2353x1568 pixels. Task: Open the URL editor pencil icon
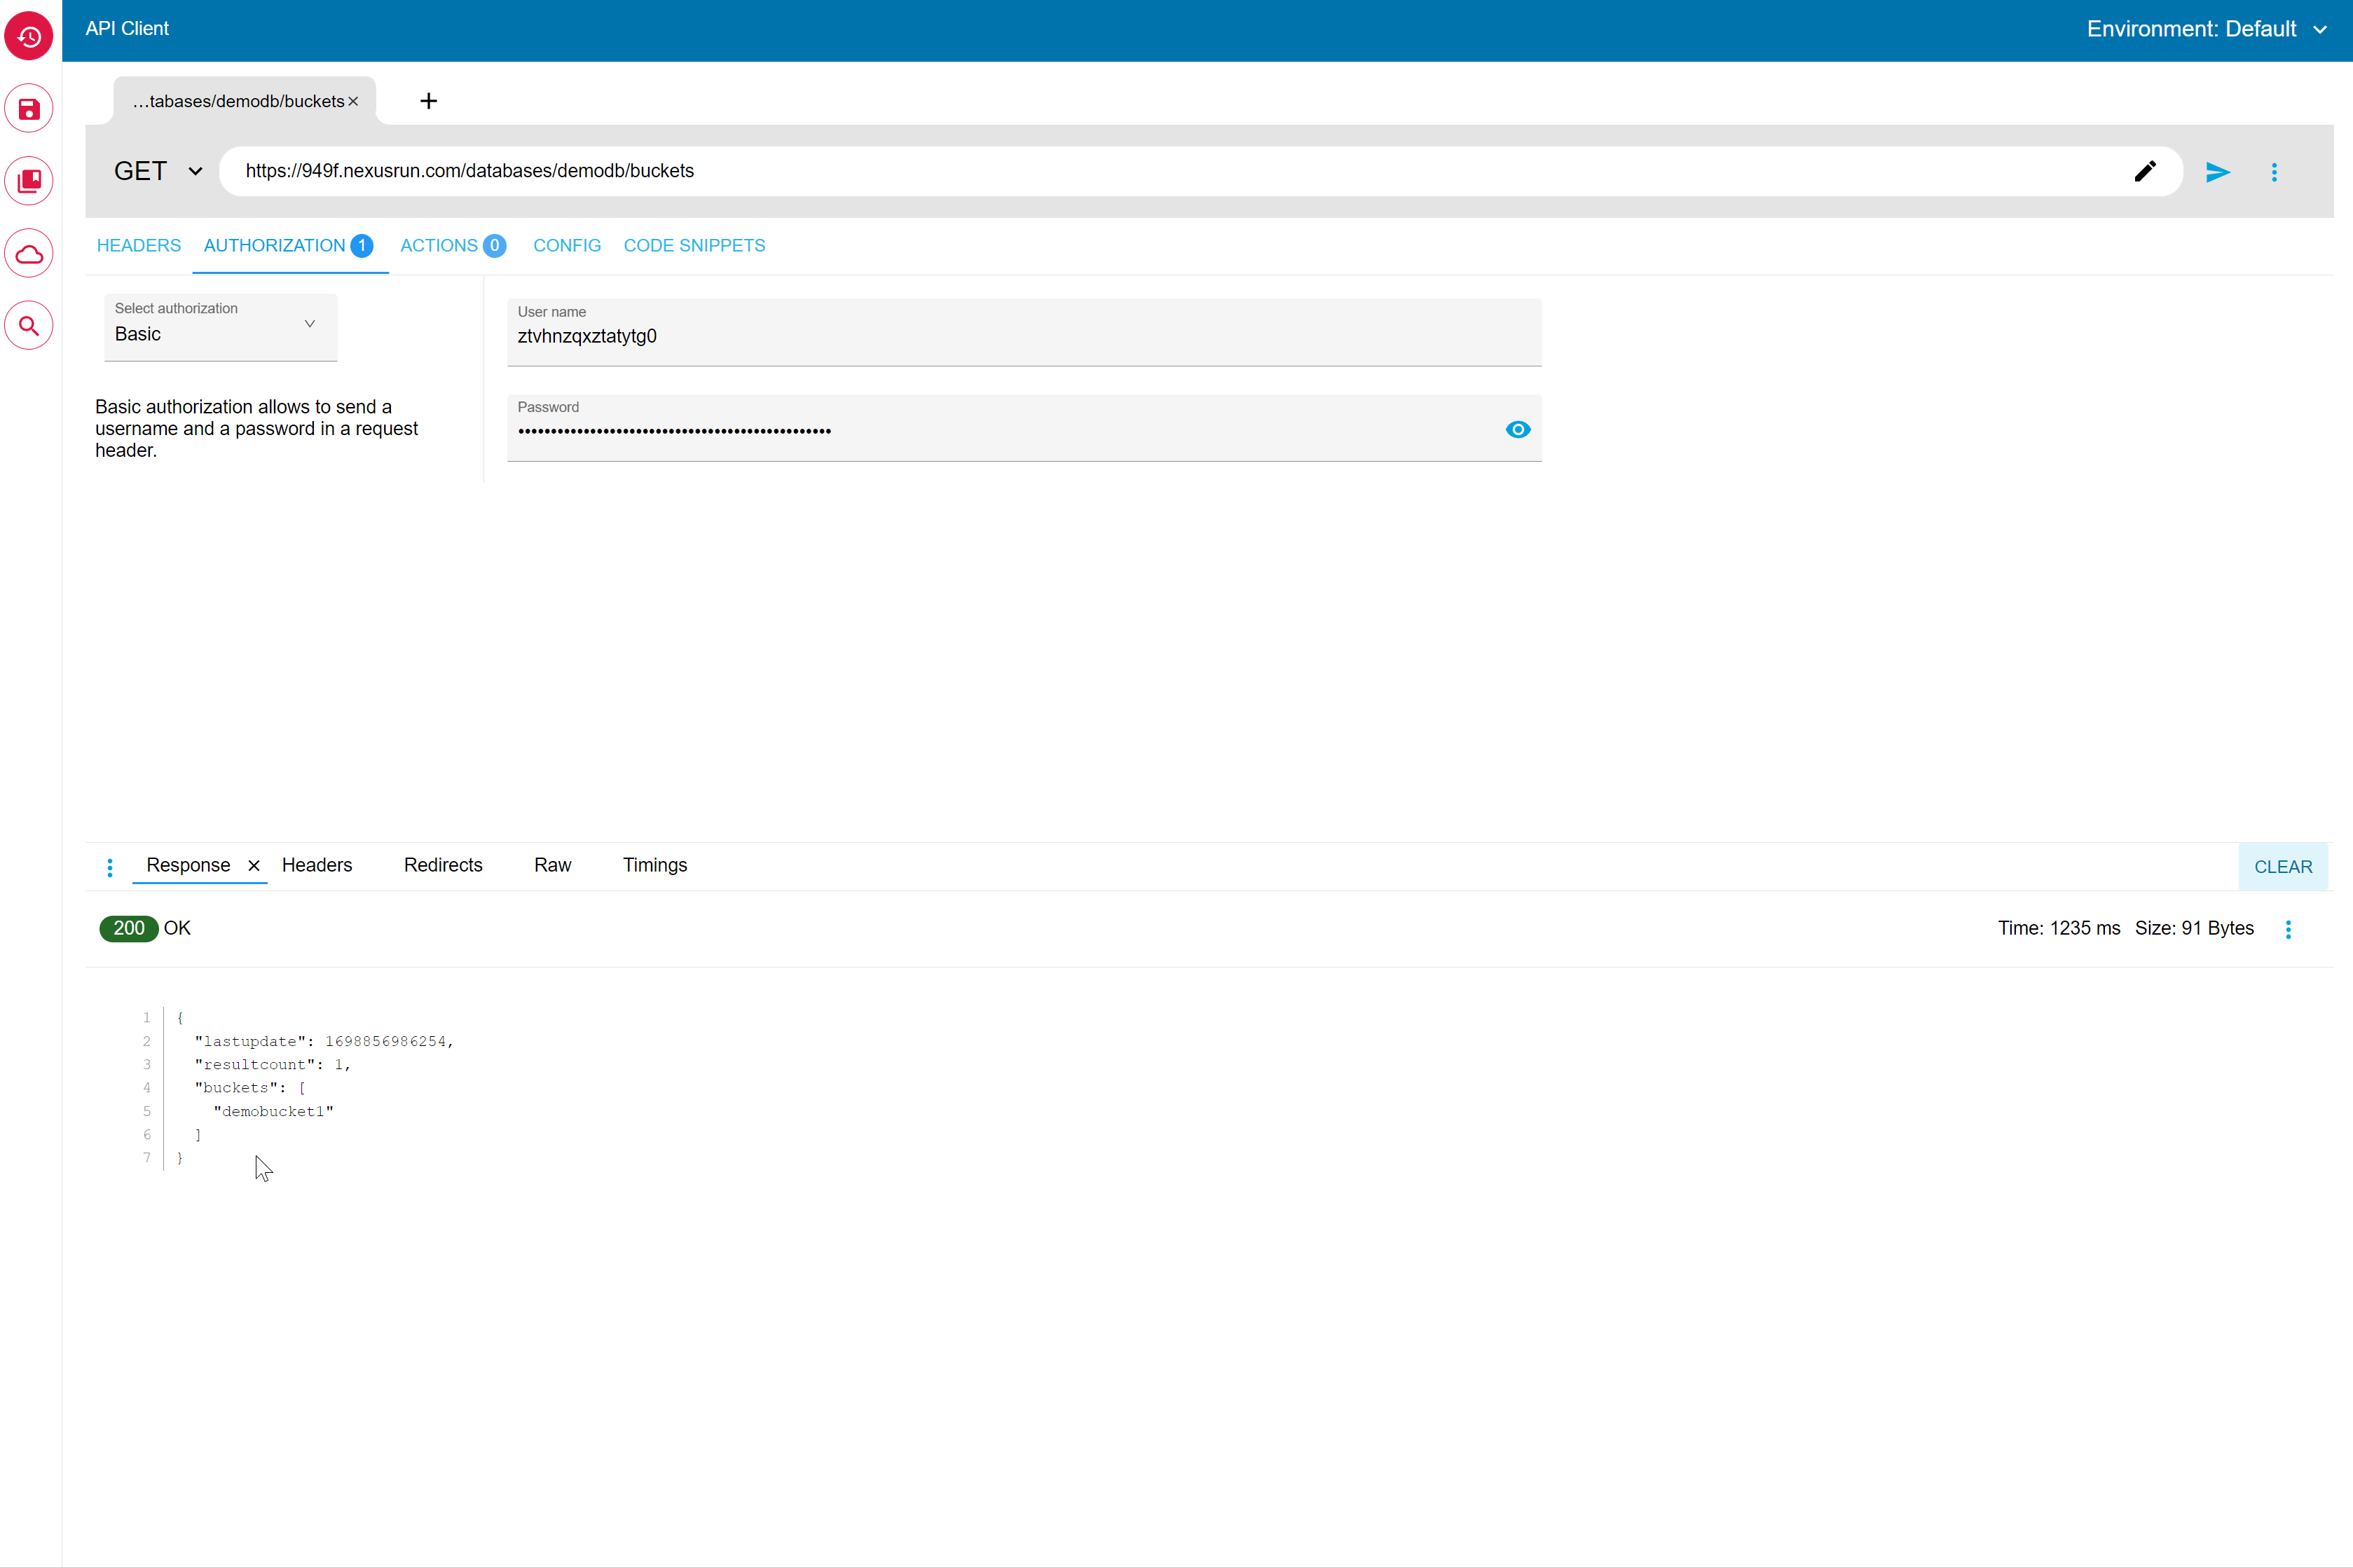point(2144,171)
